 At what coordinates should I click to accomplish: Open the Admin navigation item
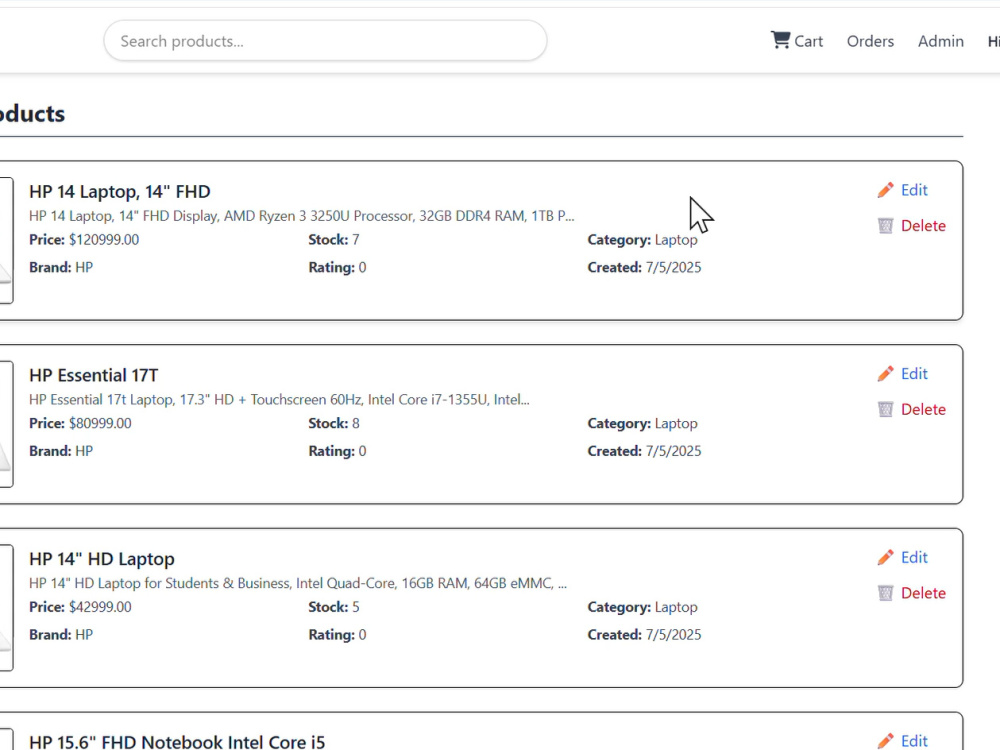(x=941, y=41)
